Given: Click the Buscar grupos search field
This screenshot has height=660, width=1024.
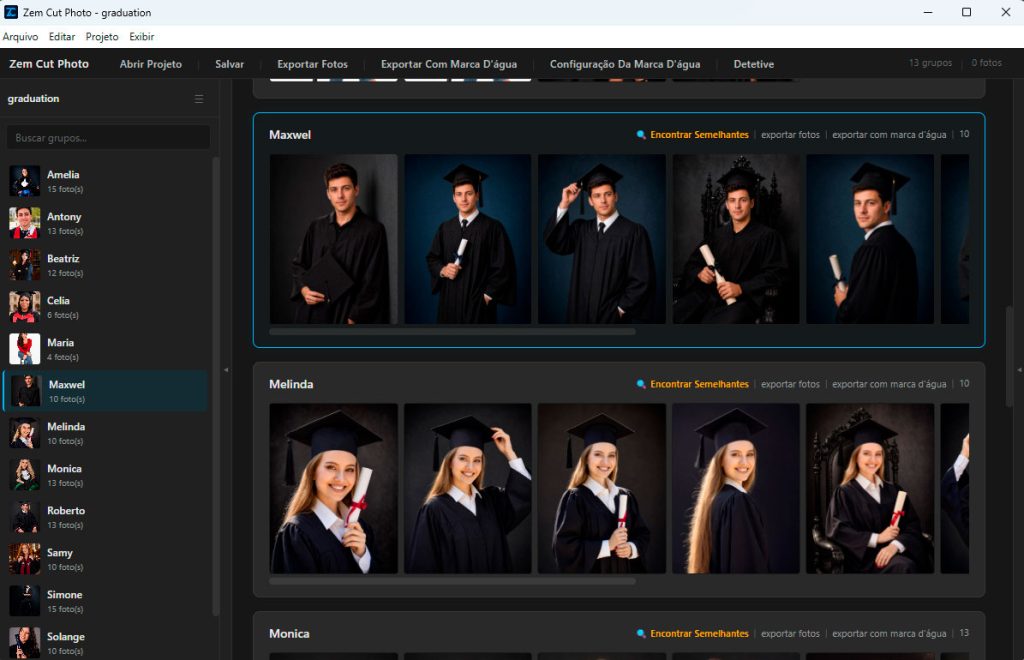Looking at the screenshot, I should tap(108, 138).
